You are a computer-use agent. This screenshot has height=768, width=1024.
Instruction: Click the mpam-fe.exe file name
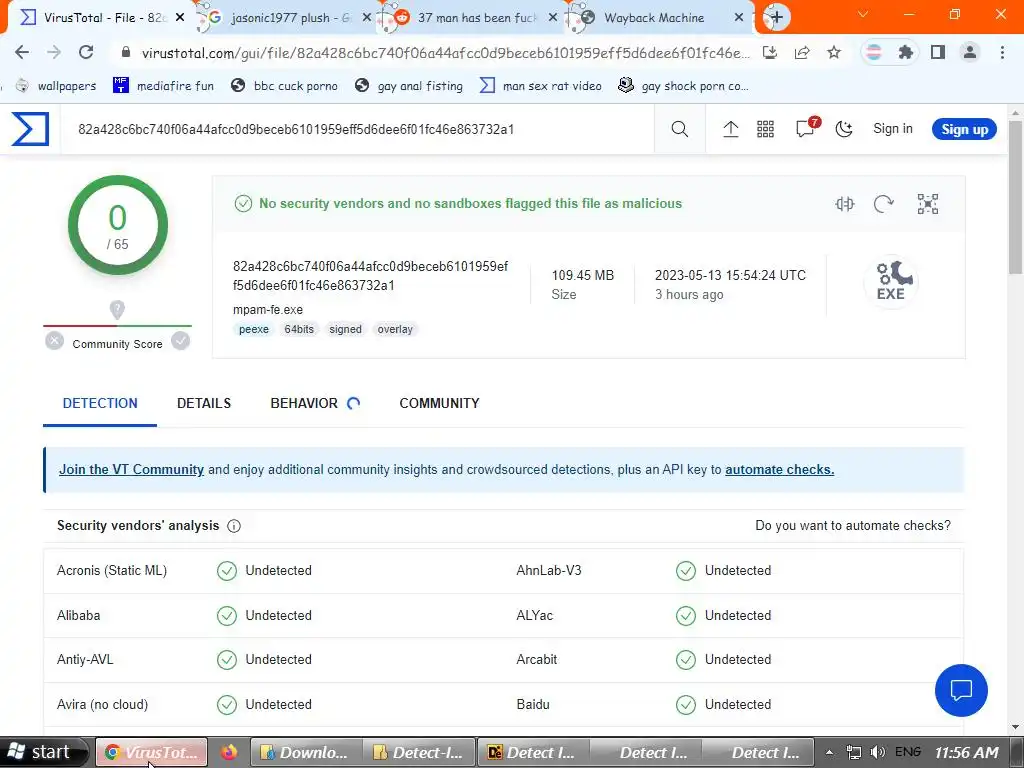click(x=268, y=310)
